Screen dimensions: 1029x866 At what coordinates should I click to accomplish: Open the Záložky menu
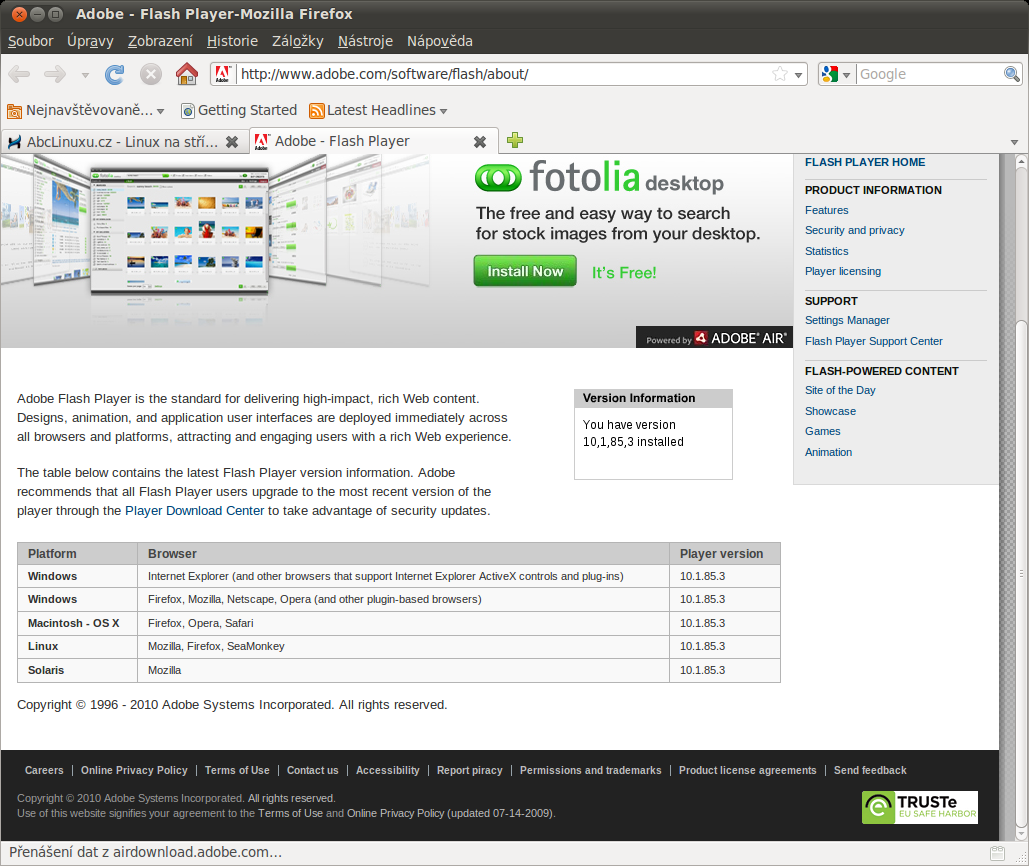[298, 41]
